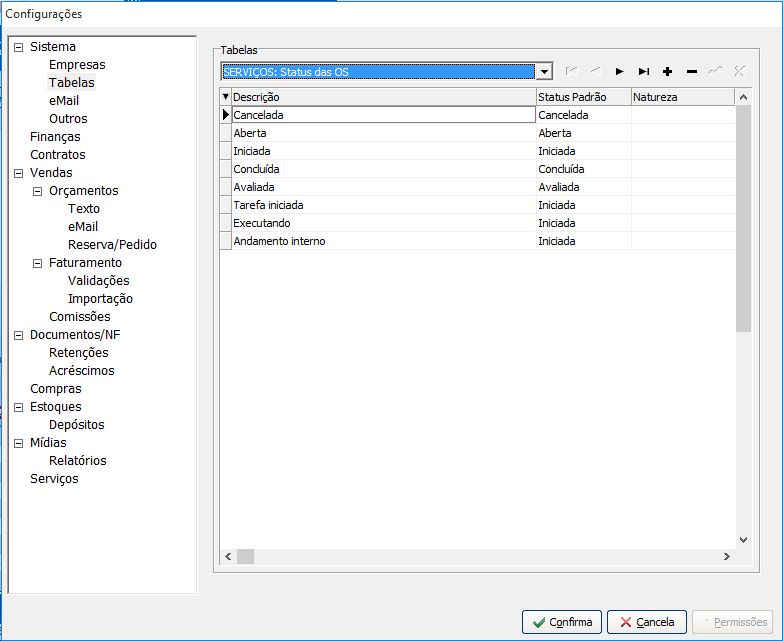Viewport: 783px width, 641px height.
Task: Select Importação tree item
Action: [x=100, y=299]
